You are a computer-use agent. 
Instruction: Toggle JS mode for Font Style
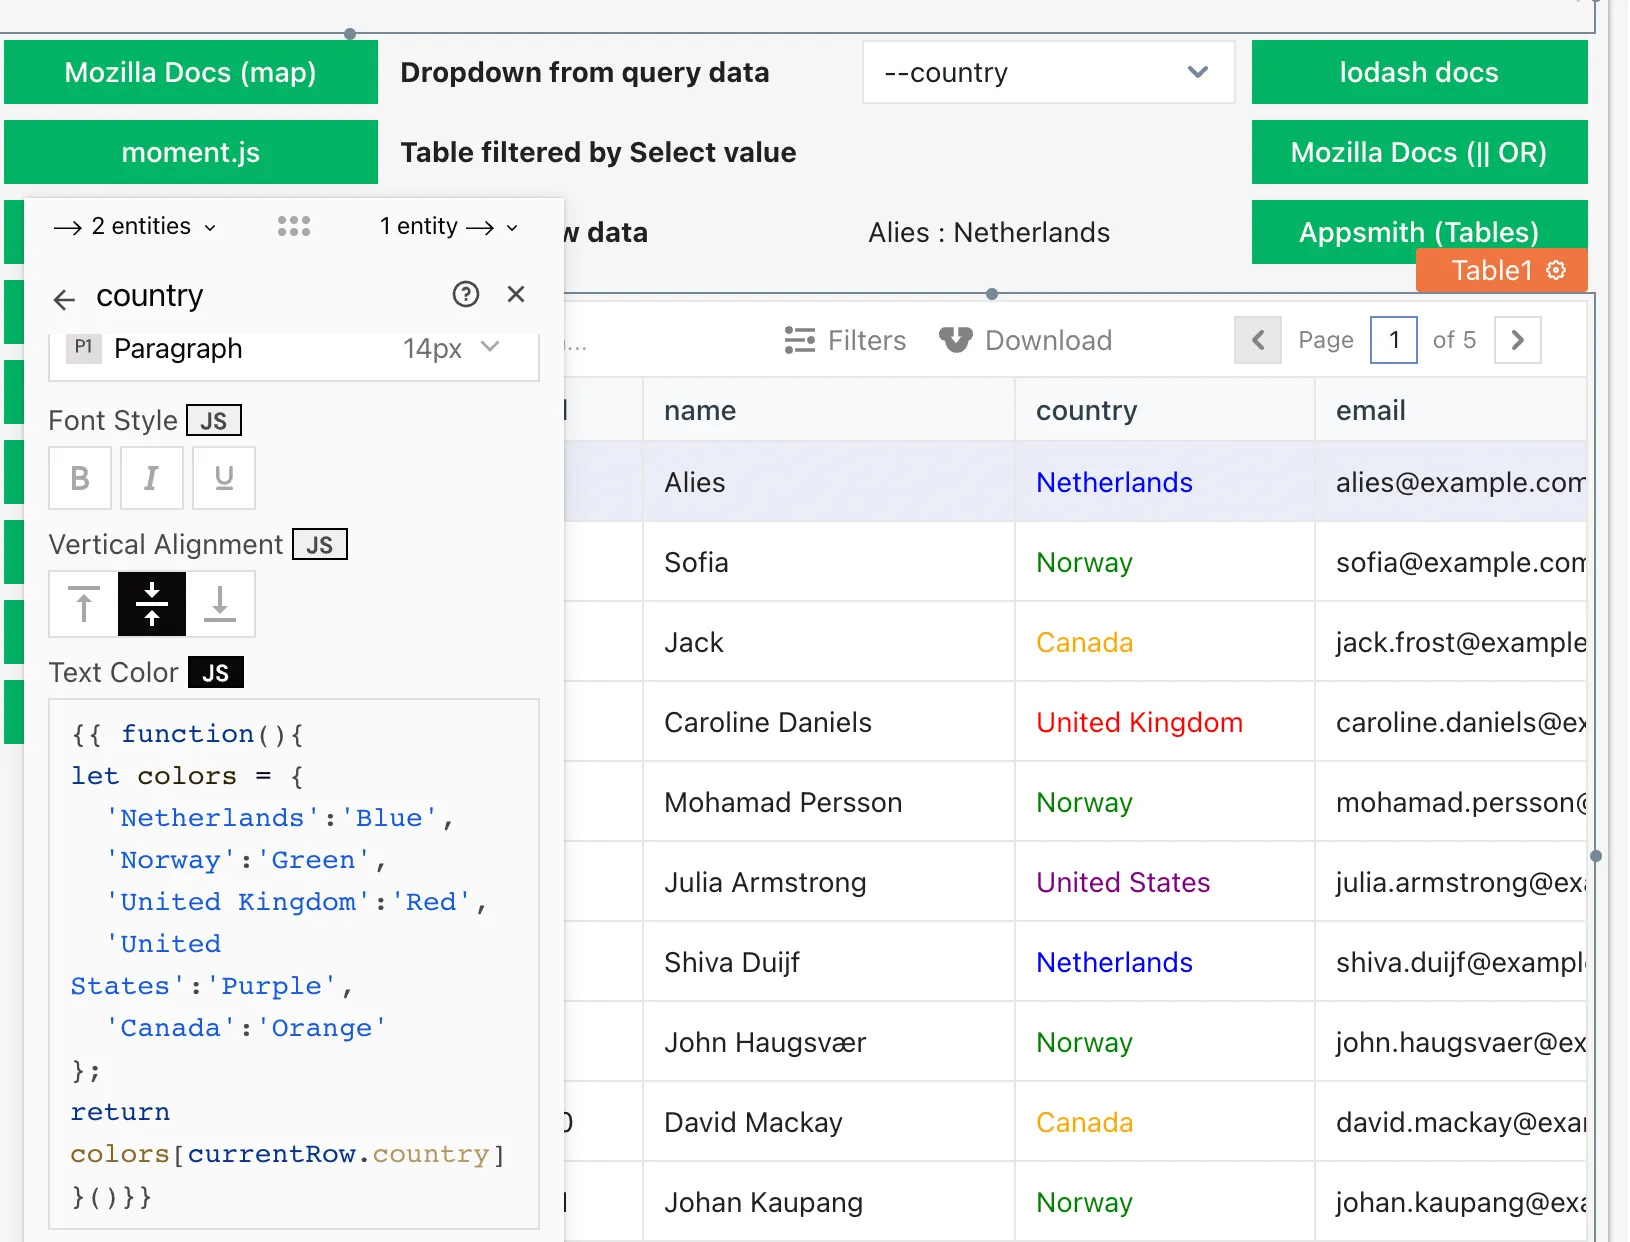pos(214,421)
